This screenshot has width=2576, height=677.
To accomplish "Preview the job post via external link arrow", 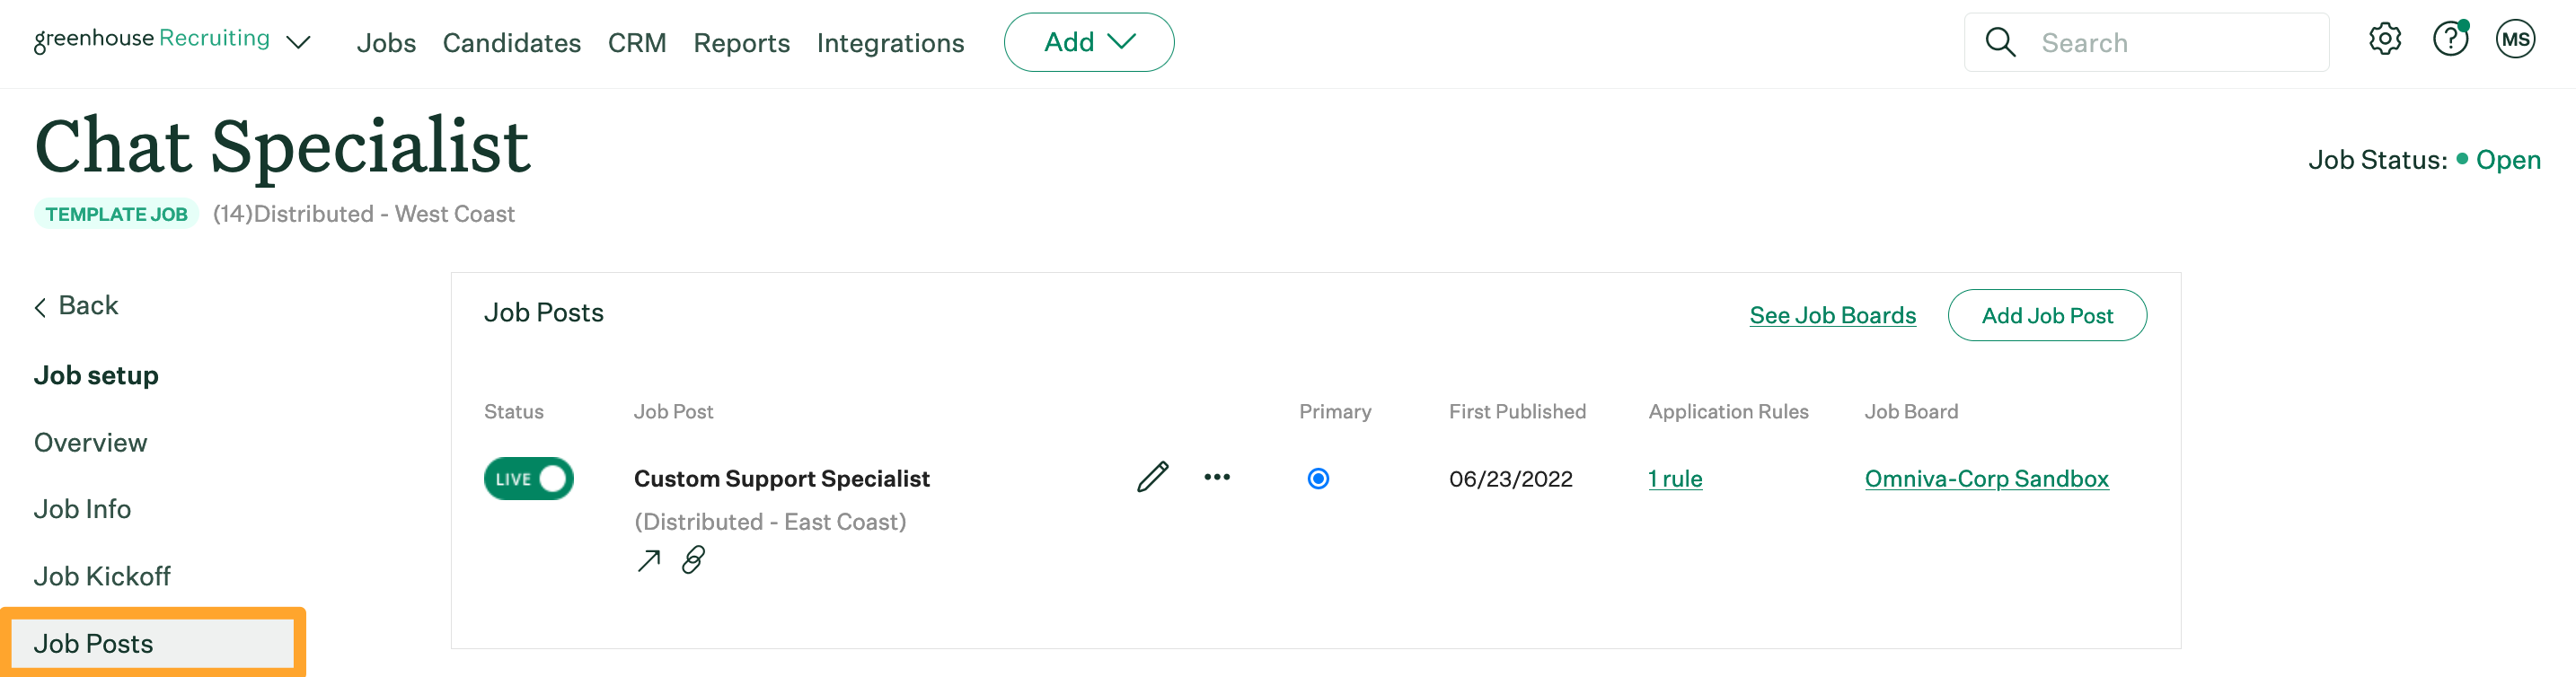I will (648, 559).
